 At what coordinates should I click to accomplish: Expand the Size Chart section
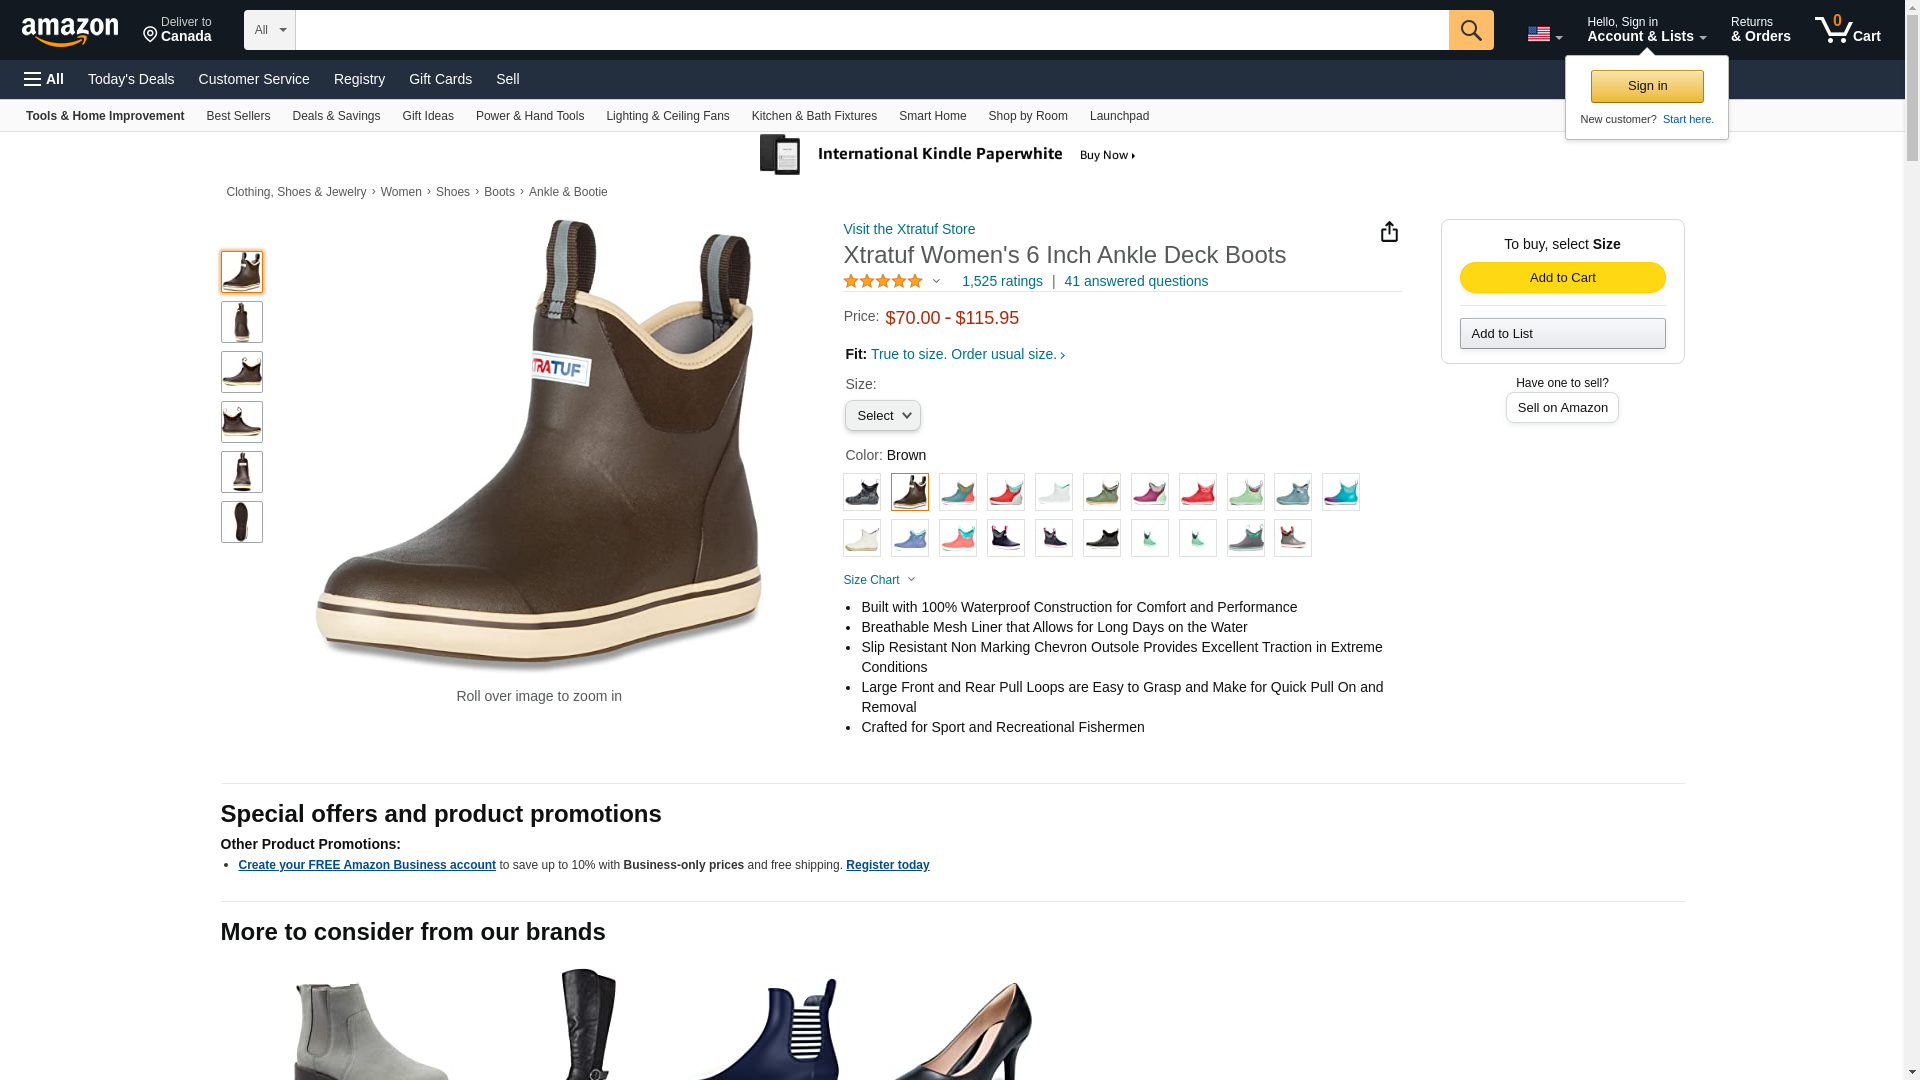(880, 580)
